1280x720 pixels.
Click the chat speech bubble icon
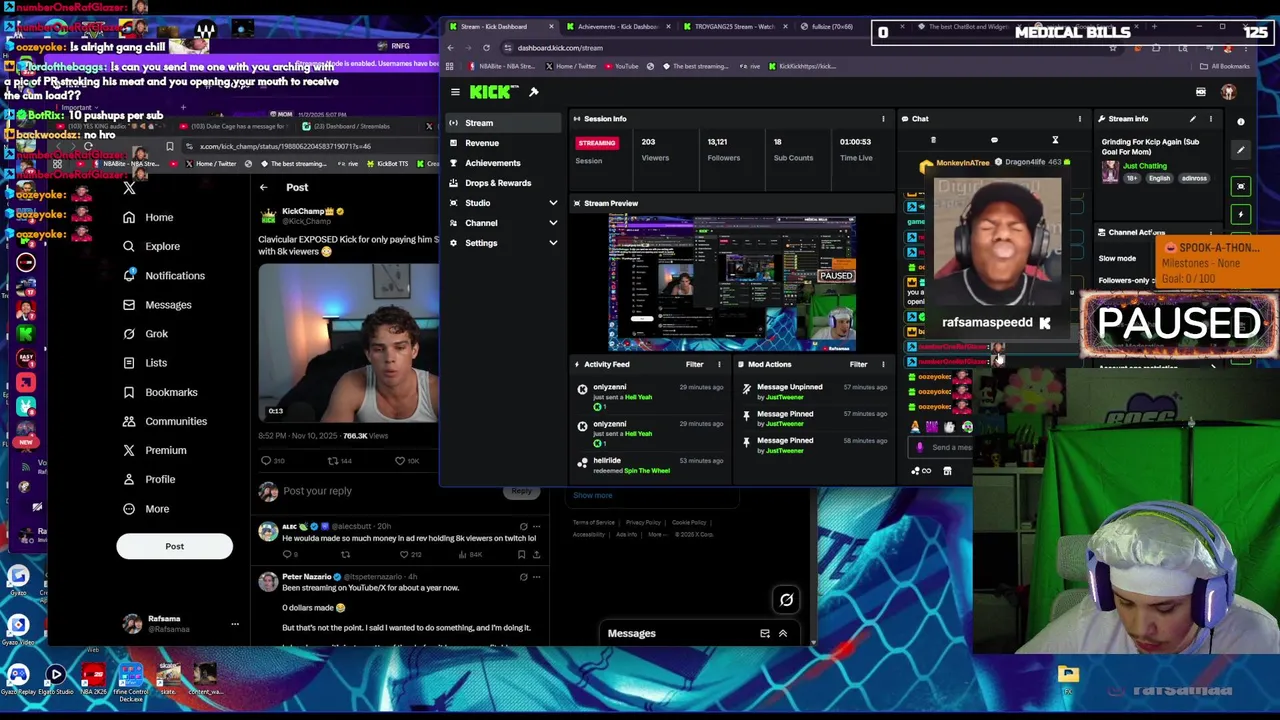pos(994,141)
